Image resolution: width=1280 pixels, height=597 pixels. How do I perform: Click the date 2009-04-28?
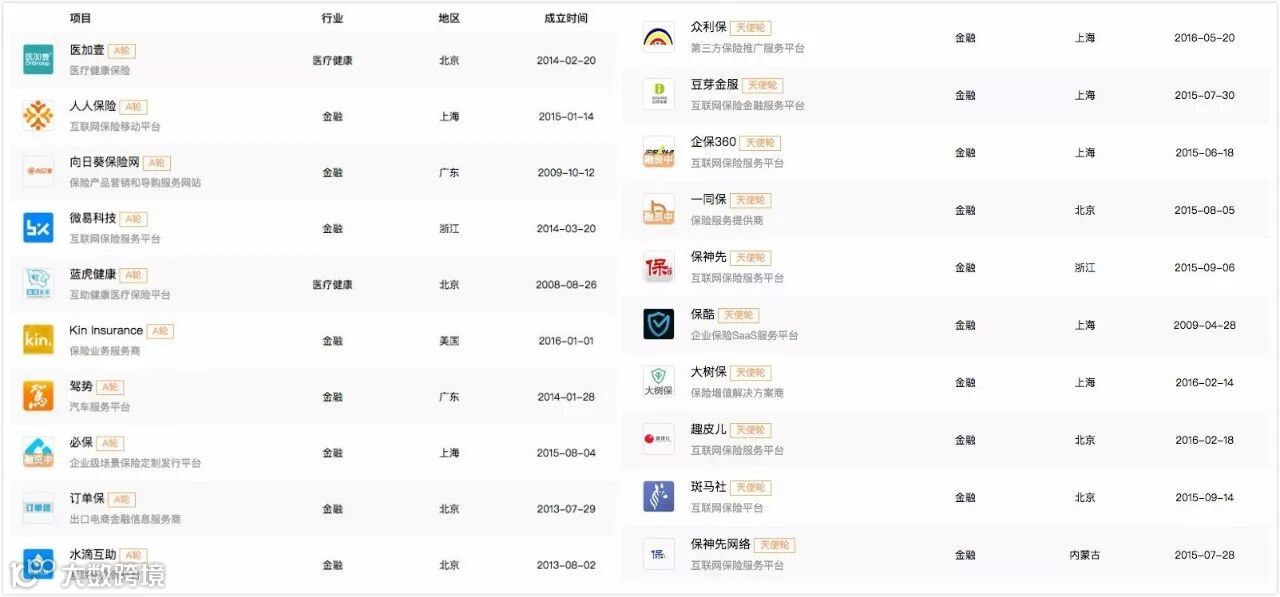point(1204,326)
